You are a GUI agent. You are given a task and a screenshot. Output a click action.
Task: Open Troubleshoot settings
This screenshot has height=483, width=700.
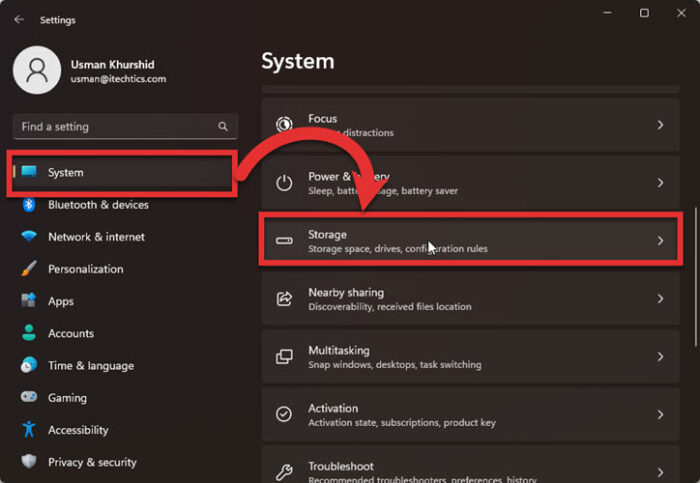(471, 464)
